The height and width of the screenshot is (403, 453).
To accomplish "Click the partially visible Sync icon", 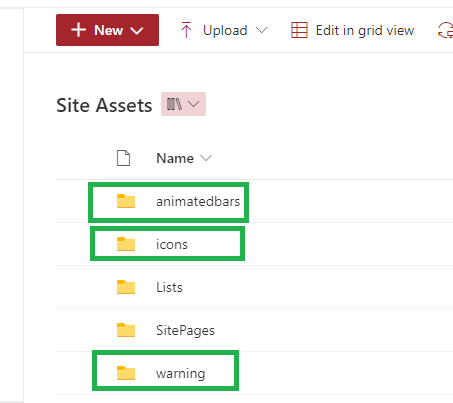I will click(446, 30).
